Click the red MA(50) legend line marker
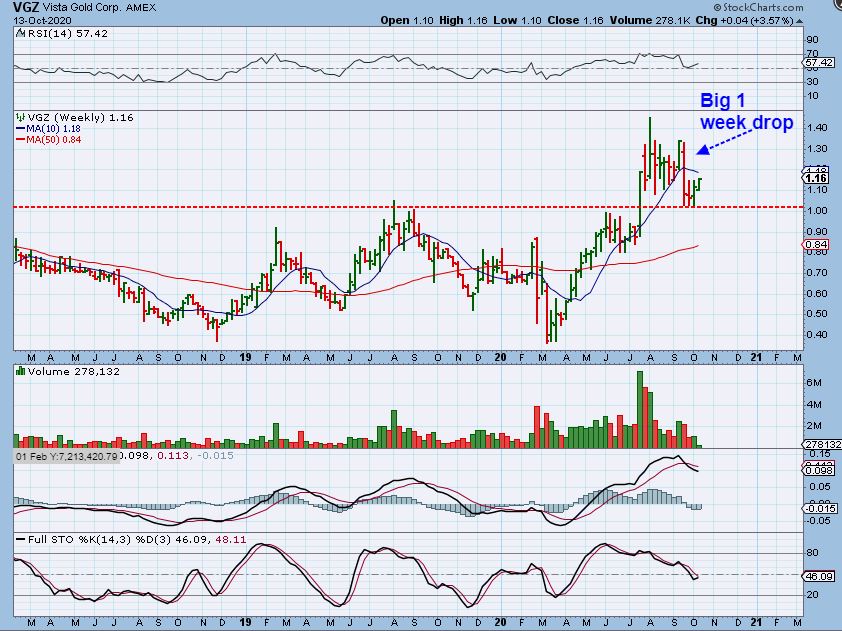 tap(20, 139)
